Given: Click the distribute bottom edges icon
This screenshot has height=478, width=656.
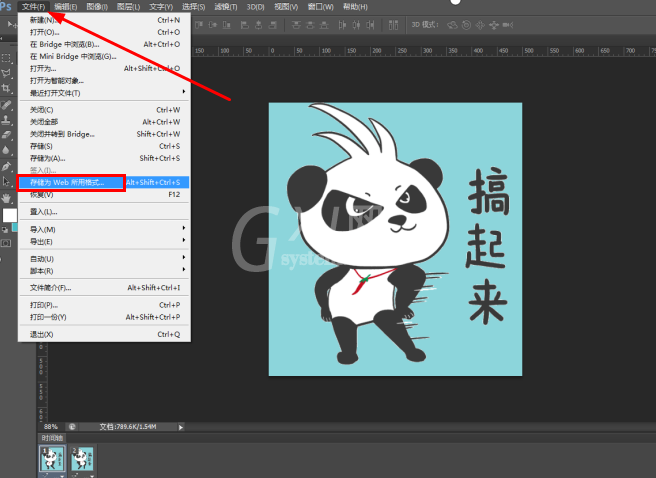Looking at the screenshot, I should 324,25.
